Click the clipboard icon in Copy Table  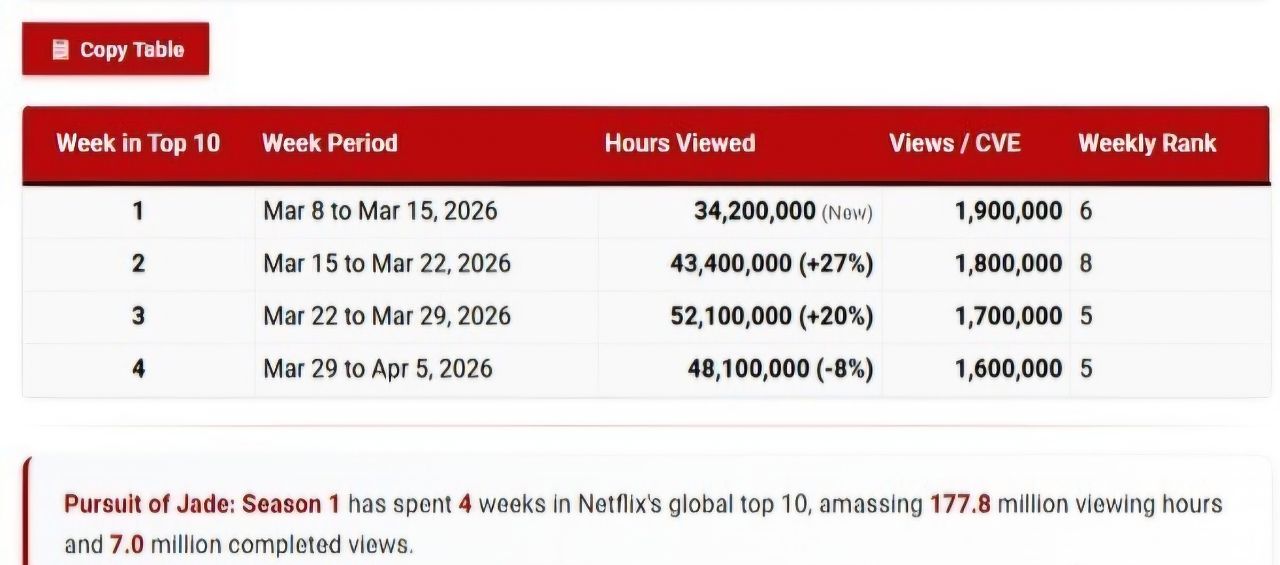[x=60, y=49]
